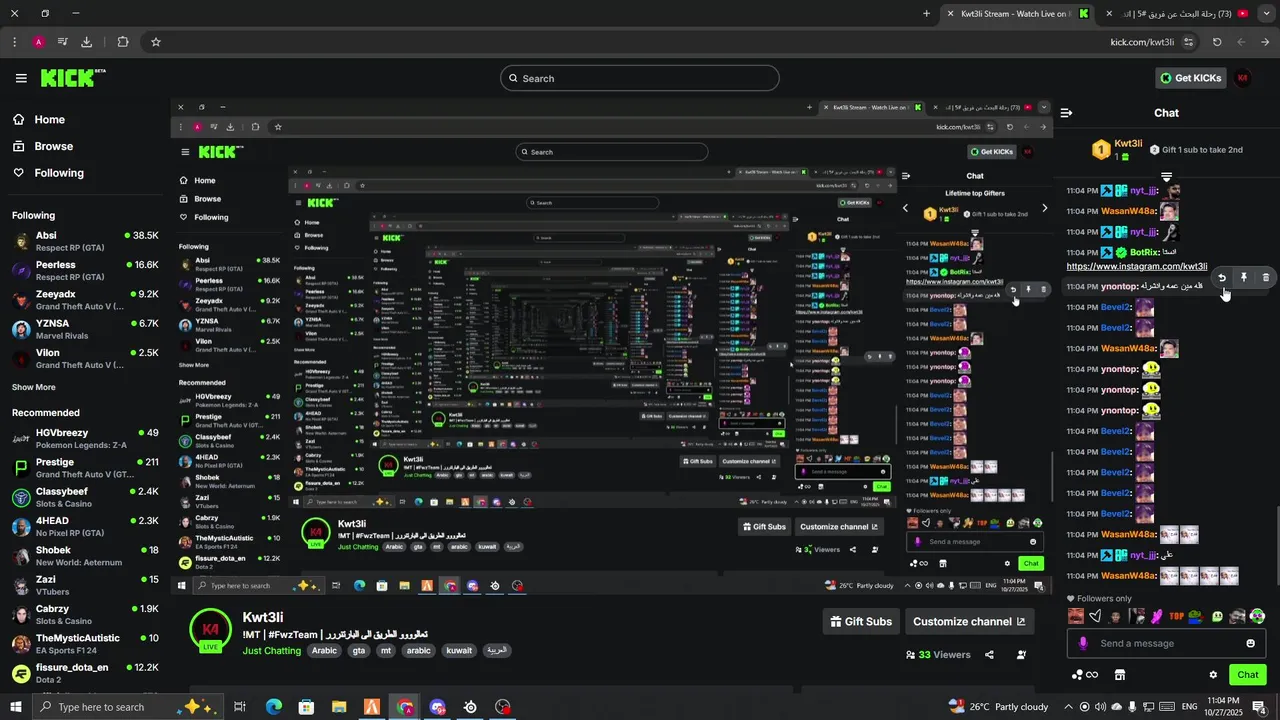Viewport: 1280px width, 720px height.
Task: Open Following in the sidebar
Action: [x=59, y=173]
